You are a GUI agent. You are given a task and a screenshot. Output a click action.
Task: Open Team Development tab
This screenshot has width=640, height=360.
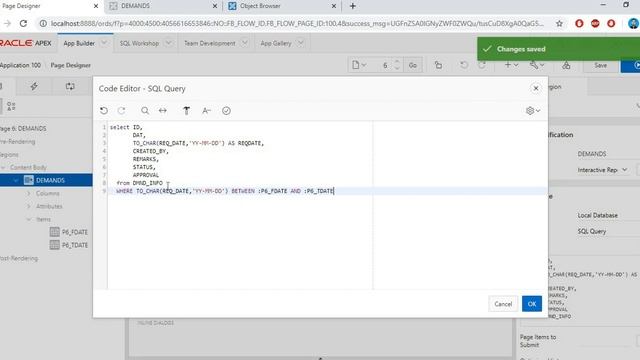click(210, 43)
